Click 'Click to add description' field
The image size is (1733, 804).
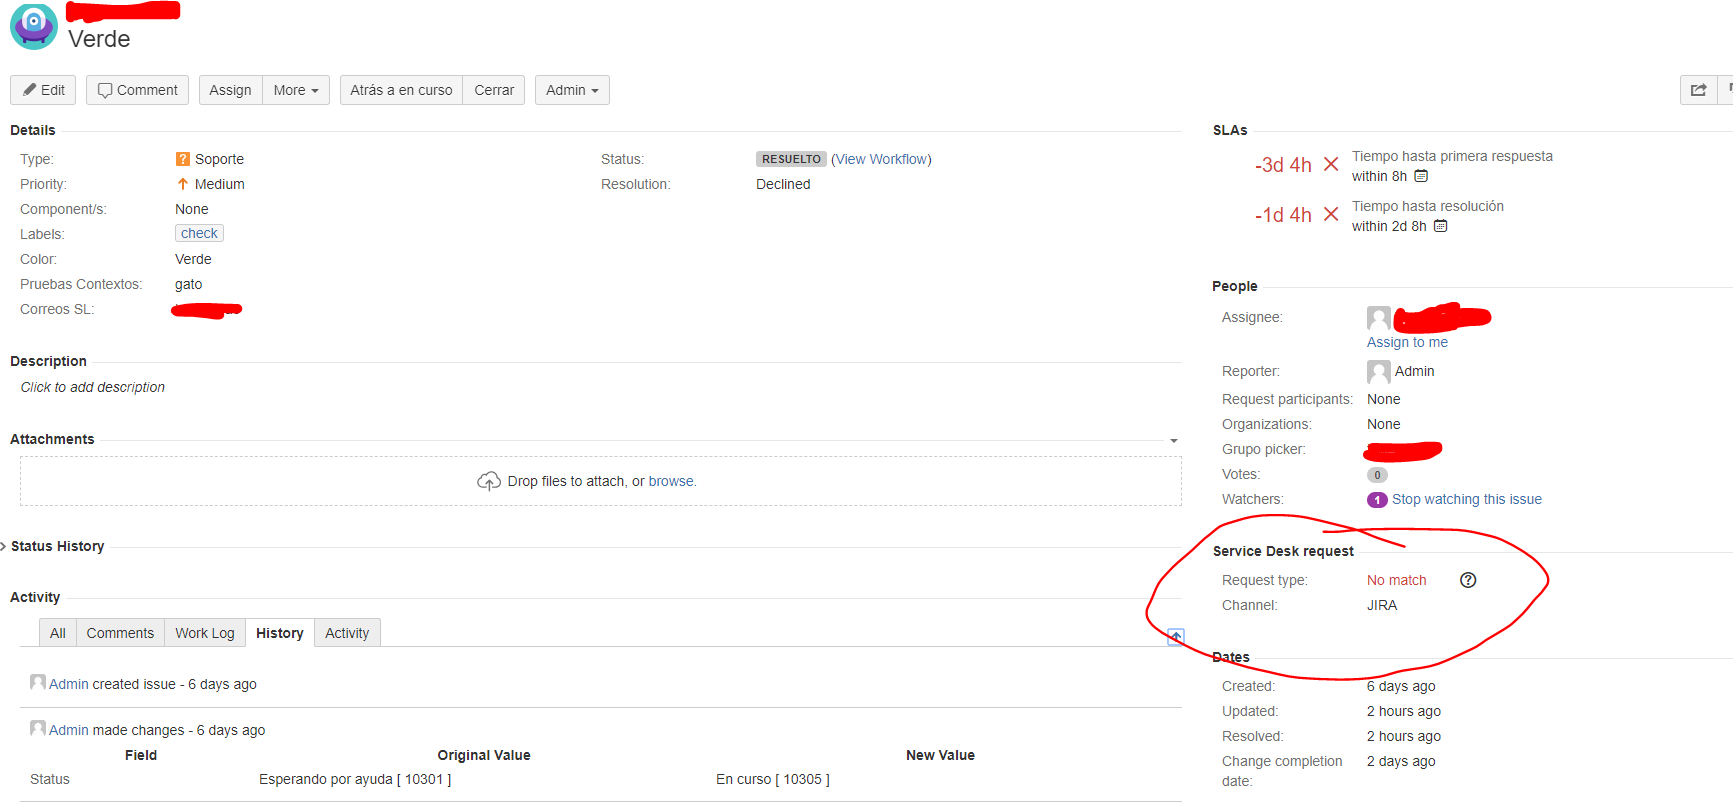(x=93, y=387)
